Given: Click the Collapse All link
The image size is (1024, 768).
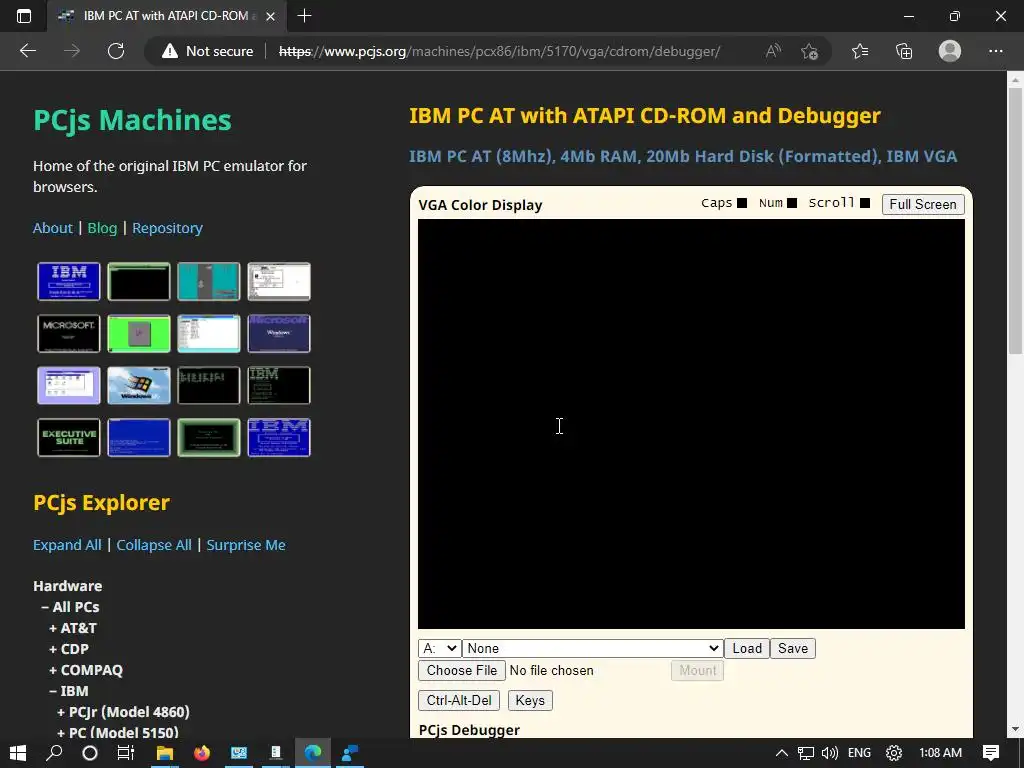Looking at the screenshot, I should click(x=153, y=545).
